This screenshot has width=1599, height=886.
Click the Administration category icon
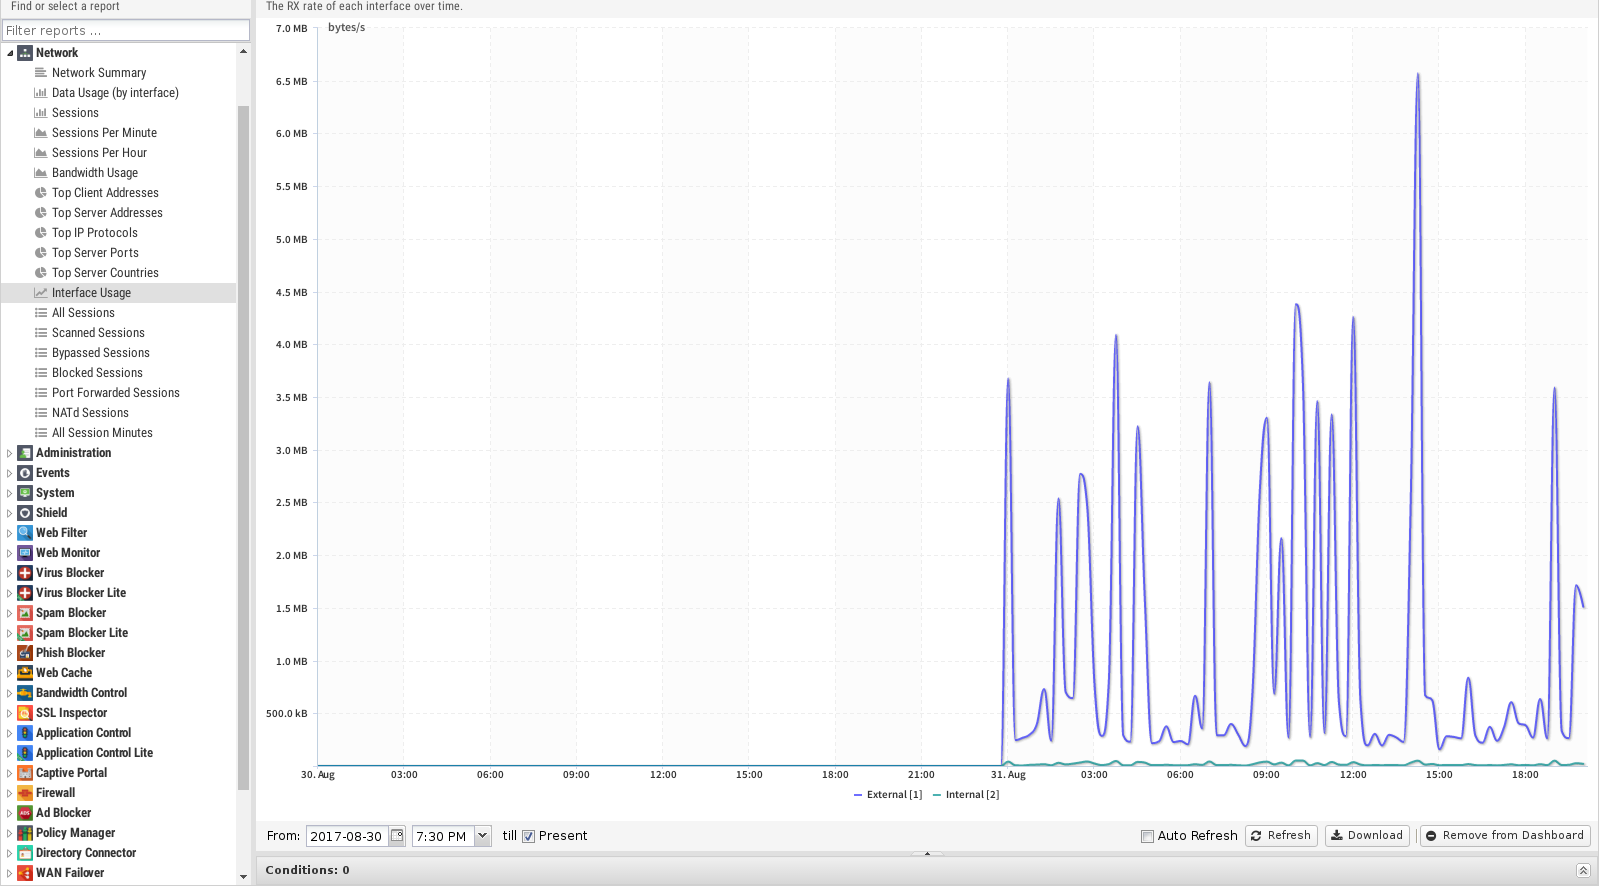click(x=25, y=453)
